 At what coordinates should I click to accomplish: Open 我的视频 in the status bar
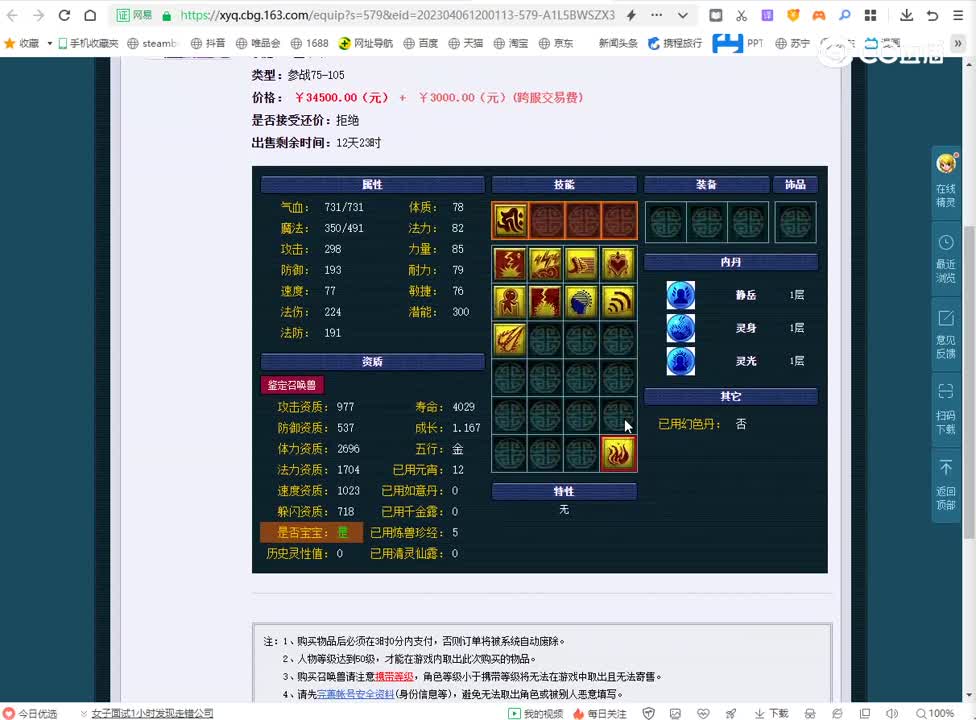[x=536, y=713]
